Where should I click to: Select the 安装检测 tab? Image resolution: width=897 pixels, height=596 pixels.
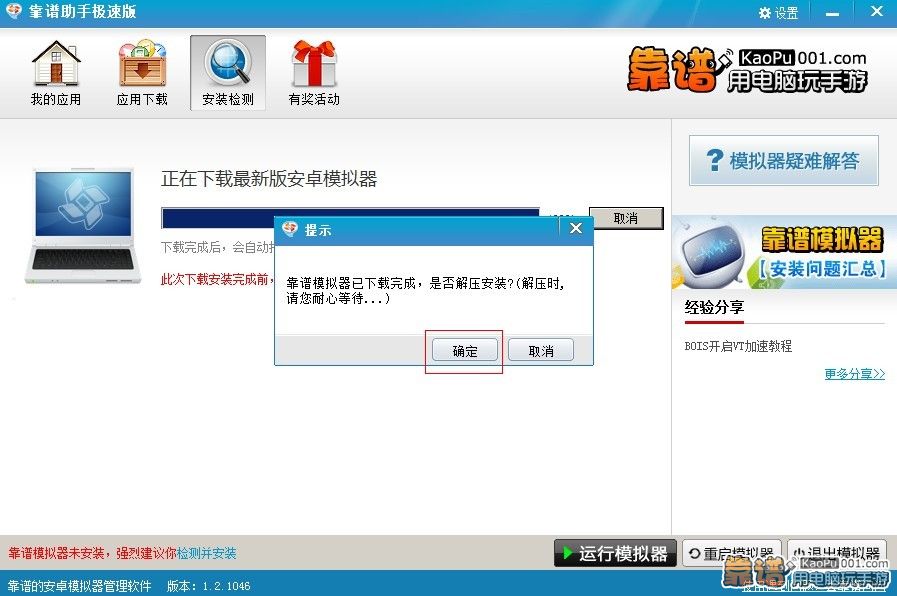coord(228,73)
